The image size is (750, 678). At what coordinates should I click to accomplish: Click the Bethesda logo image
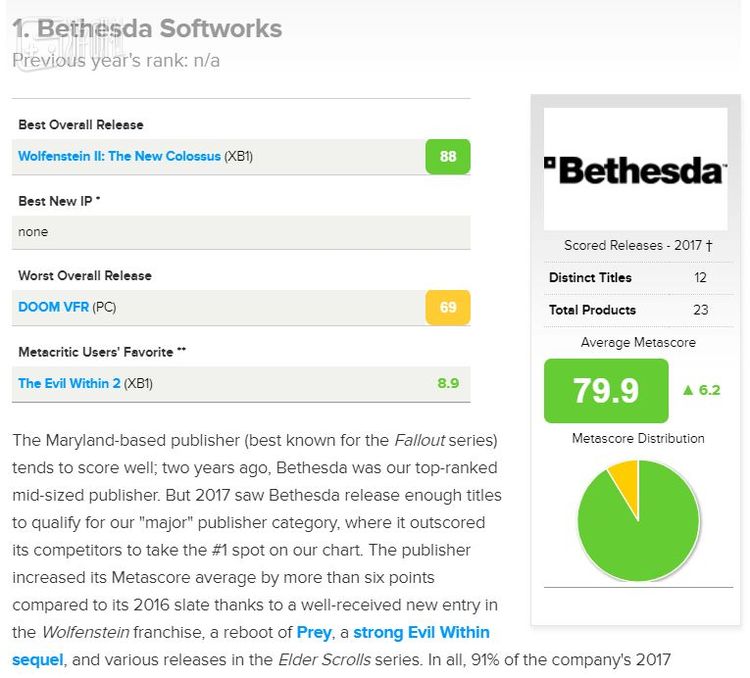tap(636, 169)
